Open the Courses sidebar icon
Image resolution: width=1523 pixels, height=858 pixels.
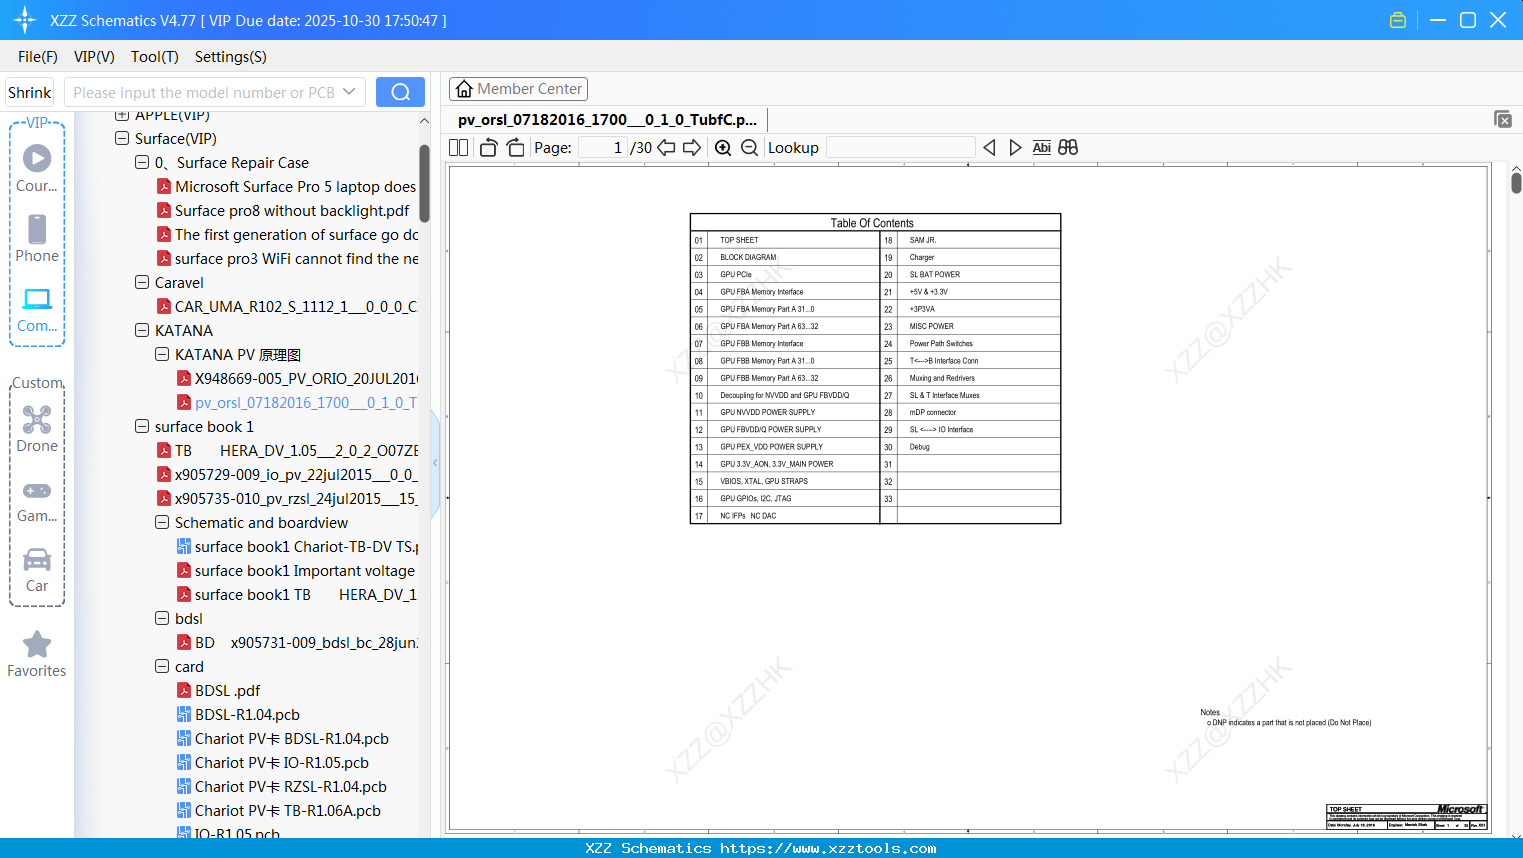click(37, 167)
